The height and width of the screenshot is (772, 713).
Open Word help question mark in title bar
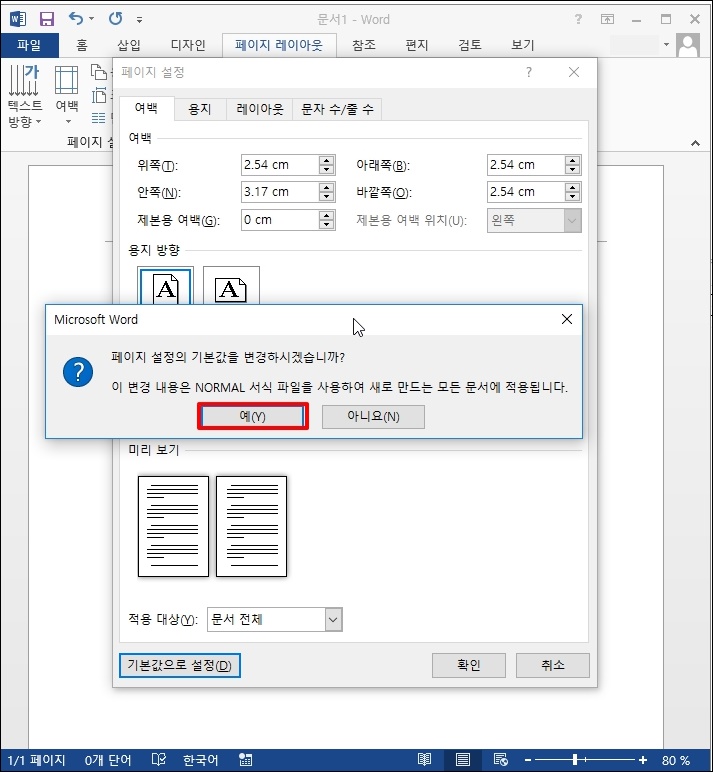[578, 19]
